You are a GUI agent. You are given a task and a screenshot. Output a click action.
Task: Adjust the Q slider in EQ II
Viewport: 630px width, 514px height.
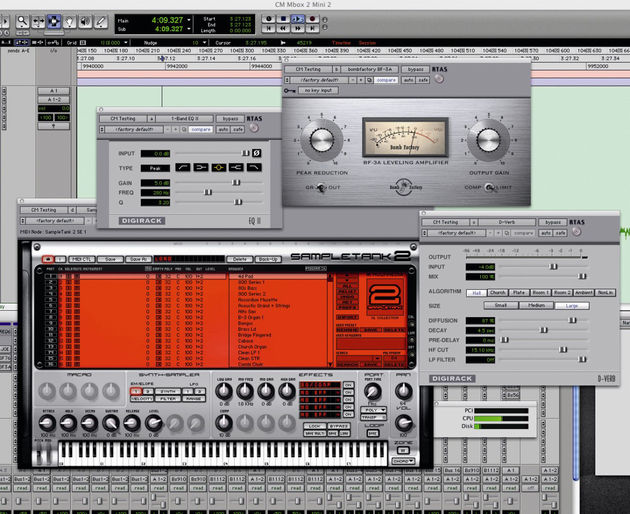(238, 202)
